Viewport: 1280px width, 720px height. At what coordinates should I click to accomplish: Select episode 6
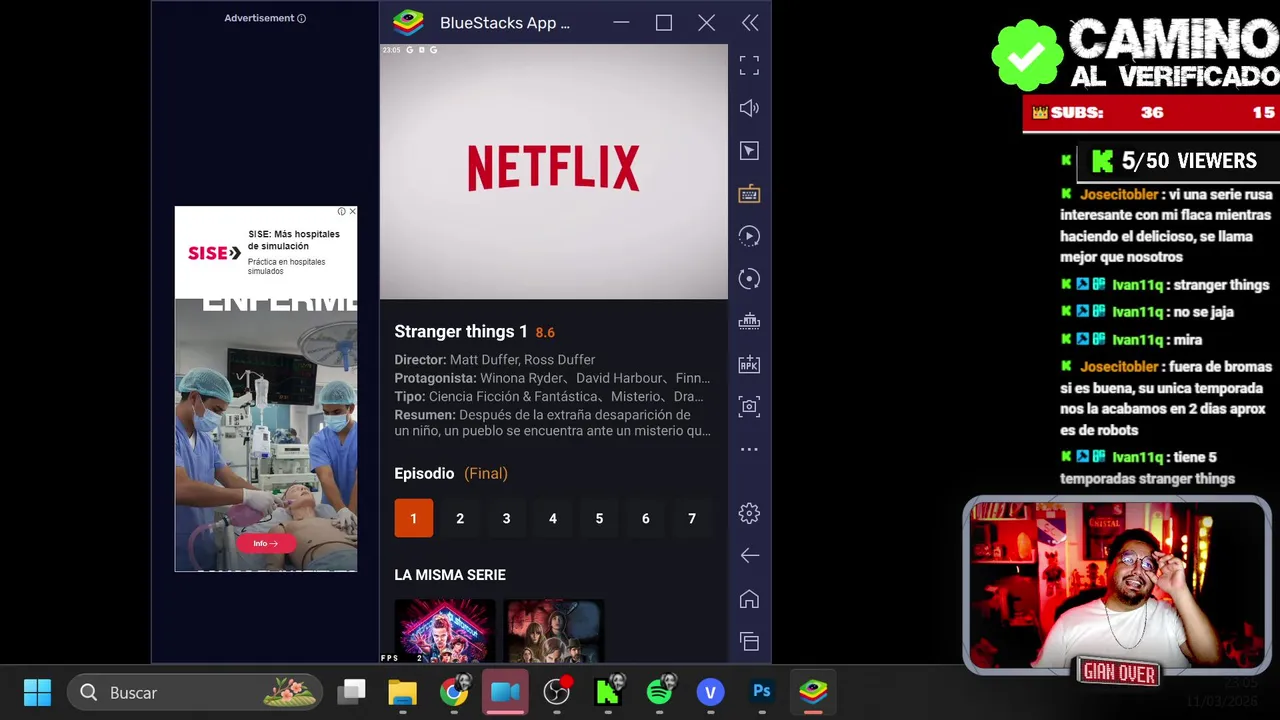pyautogui.click(x=645, y=518)
